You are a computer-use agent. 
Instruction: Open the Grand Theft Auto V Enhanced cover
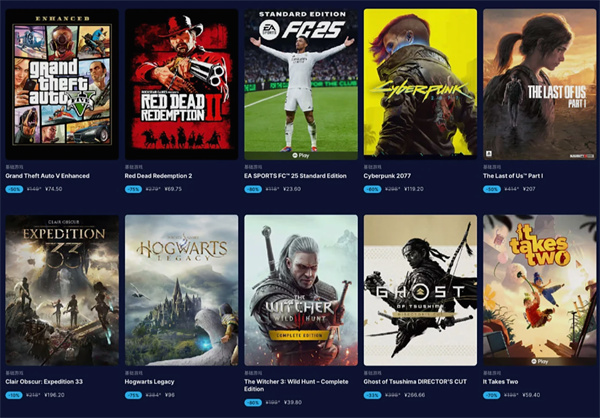point(62,84)
